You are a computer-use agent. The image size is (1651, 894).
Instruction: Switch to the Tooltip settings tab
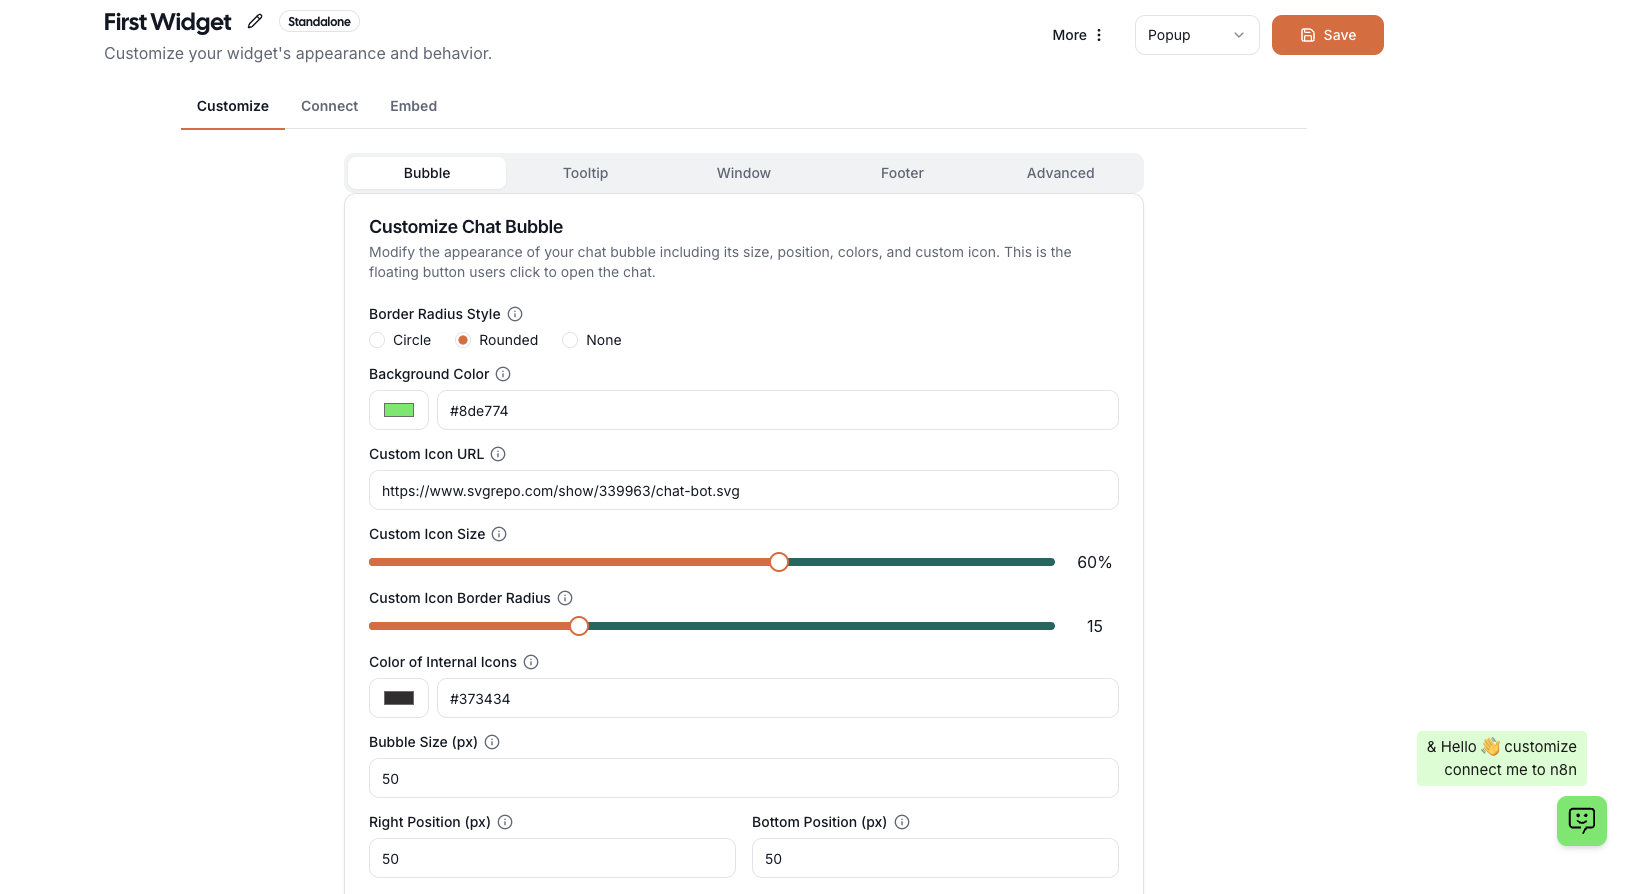coord(585,173)
